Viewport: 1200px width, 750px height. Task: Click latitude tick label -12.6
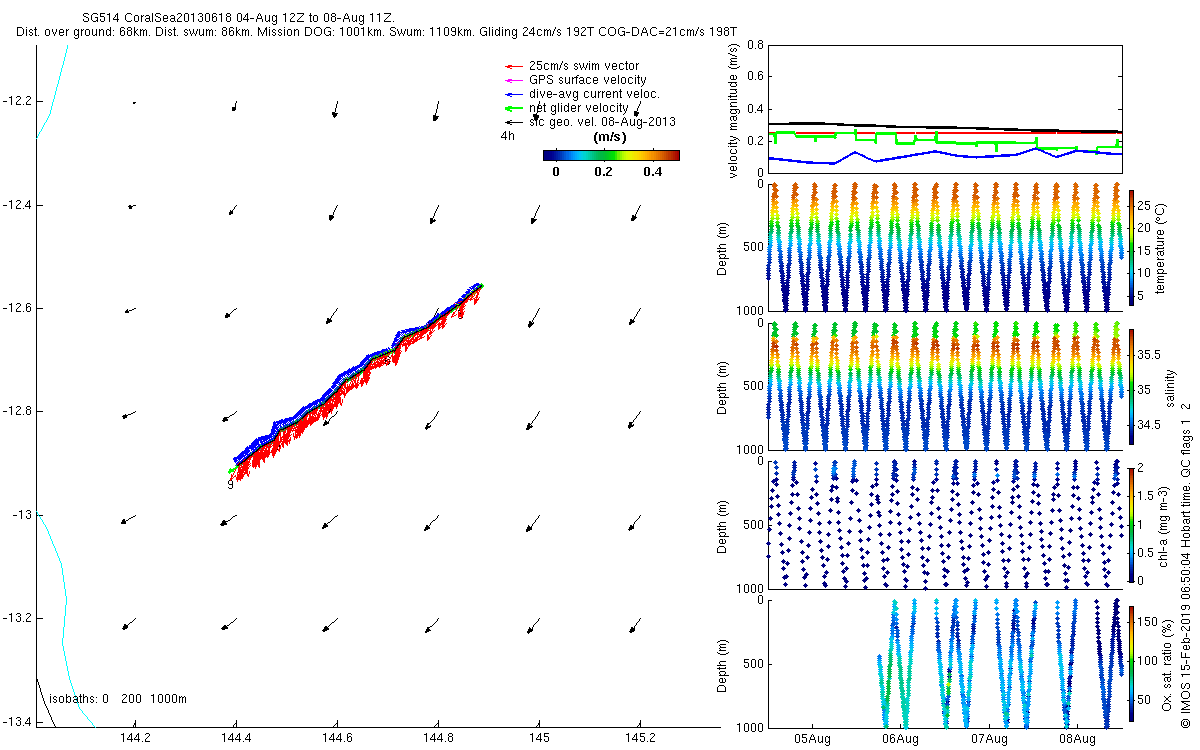18,308
